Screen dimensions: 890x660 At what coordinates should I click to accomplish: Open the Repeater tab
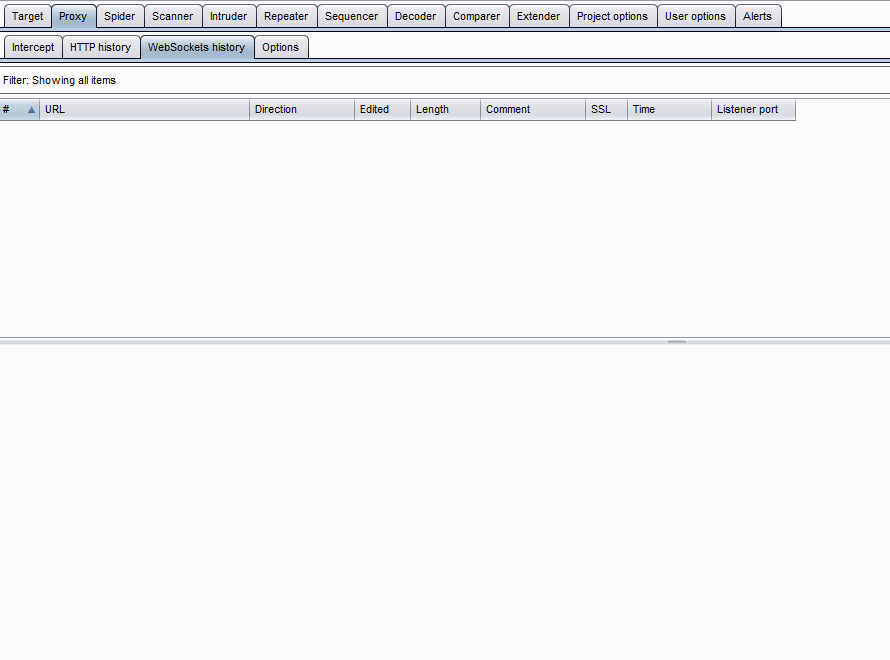[286, 16]
